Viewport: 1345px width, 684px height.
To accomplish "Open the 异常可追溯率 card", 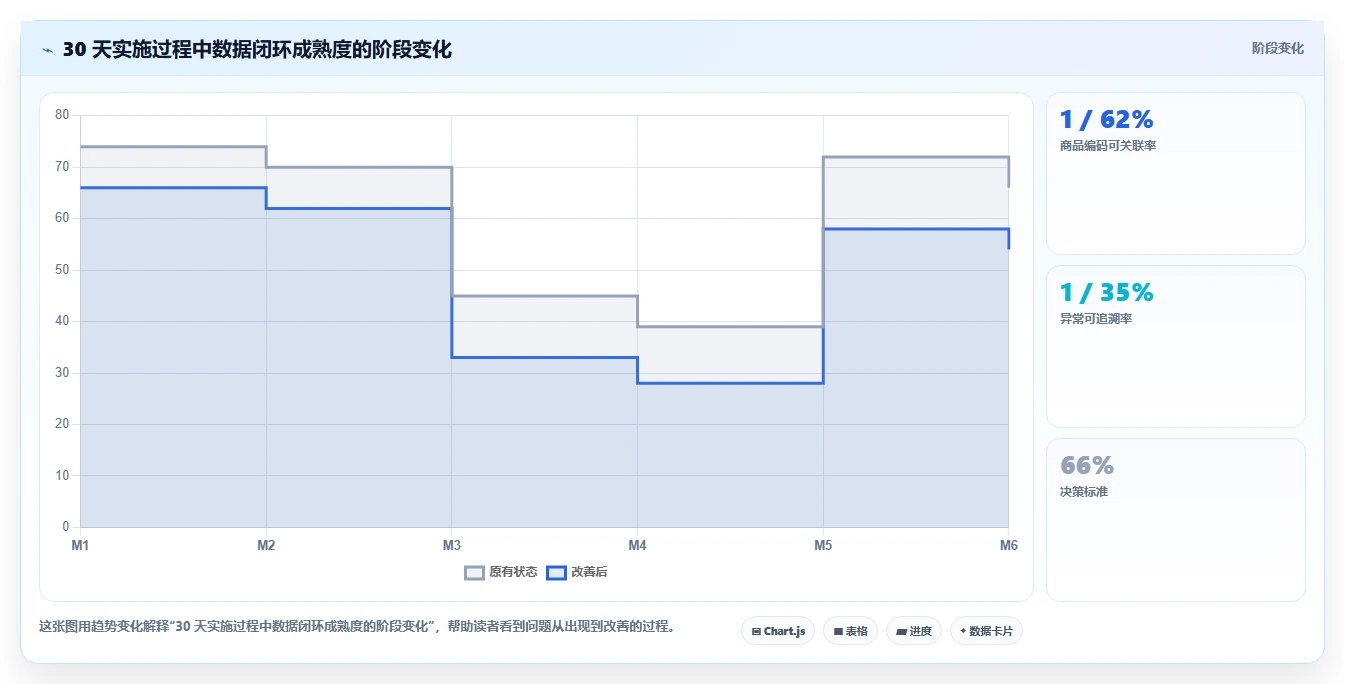I will [x=1176, y=346].
